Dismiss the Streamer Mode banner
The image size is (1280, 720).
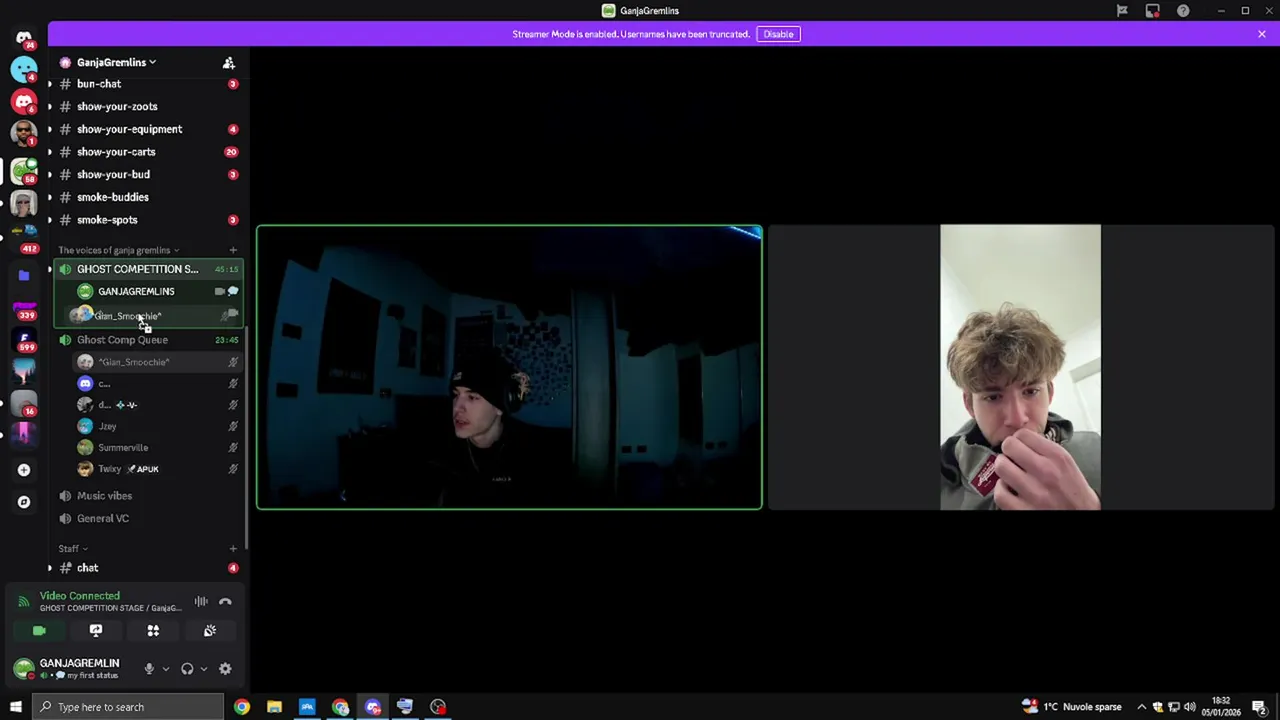[1262, 34]
